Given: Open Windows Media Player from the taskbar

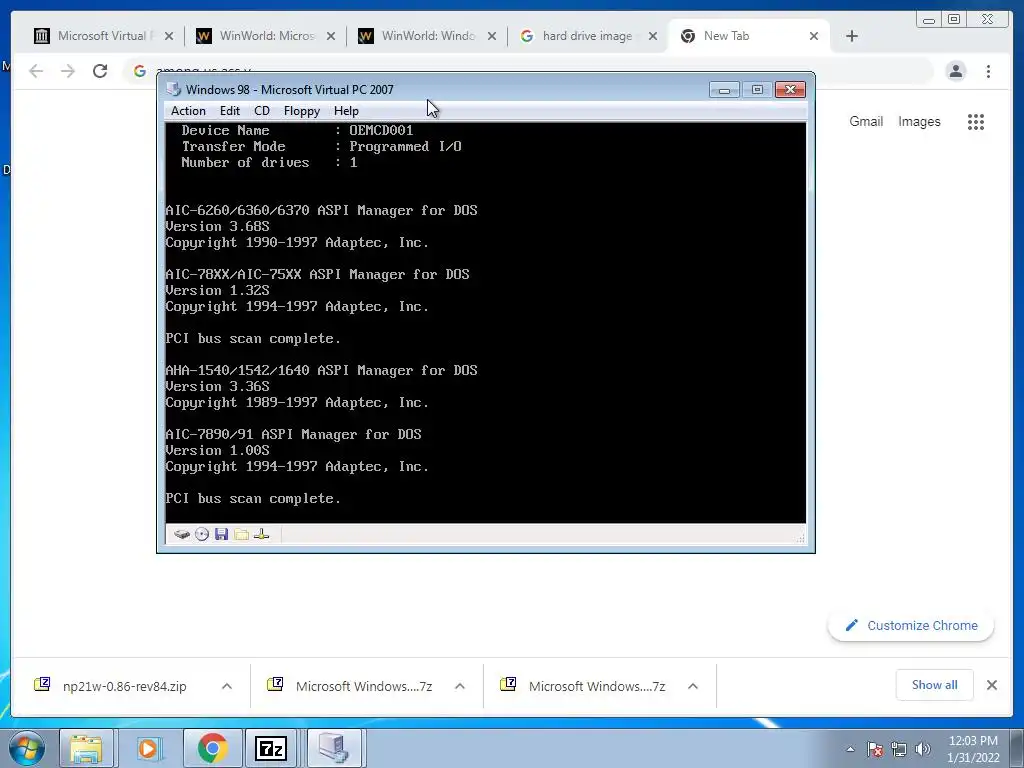Looking at the screenshot, I should (148, 748).
